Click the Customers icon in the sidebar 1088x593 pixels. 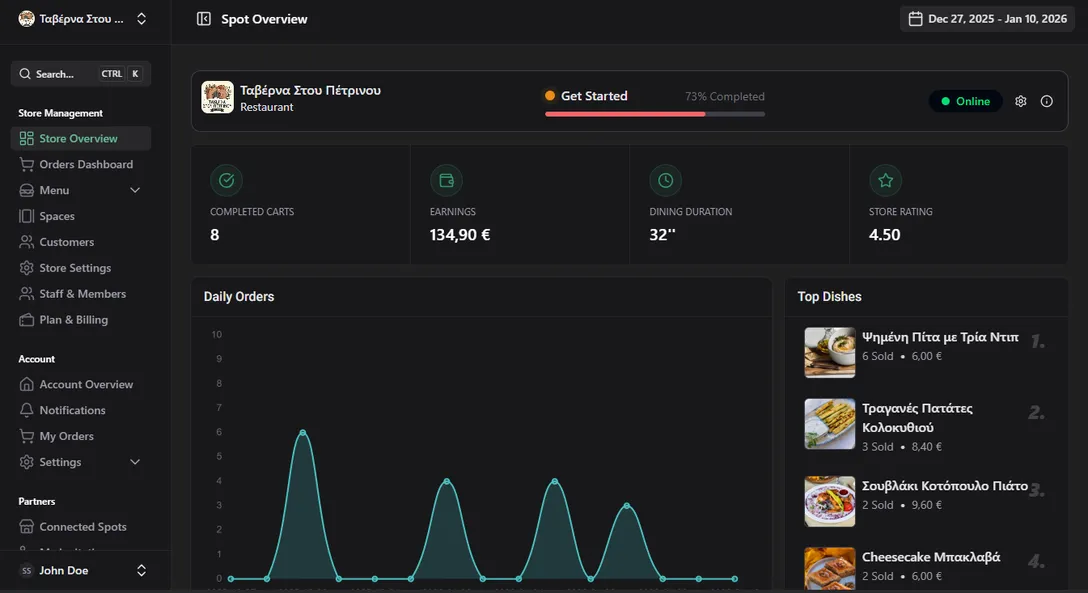click(25, 241)
